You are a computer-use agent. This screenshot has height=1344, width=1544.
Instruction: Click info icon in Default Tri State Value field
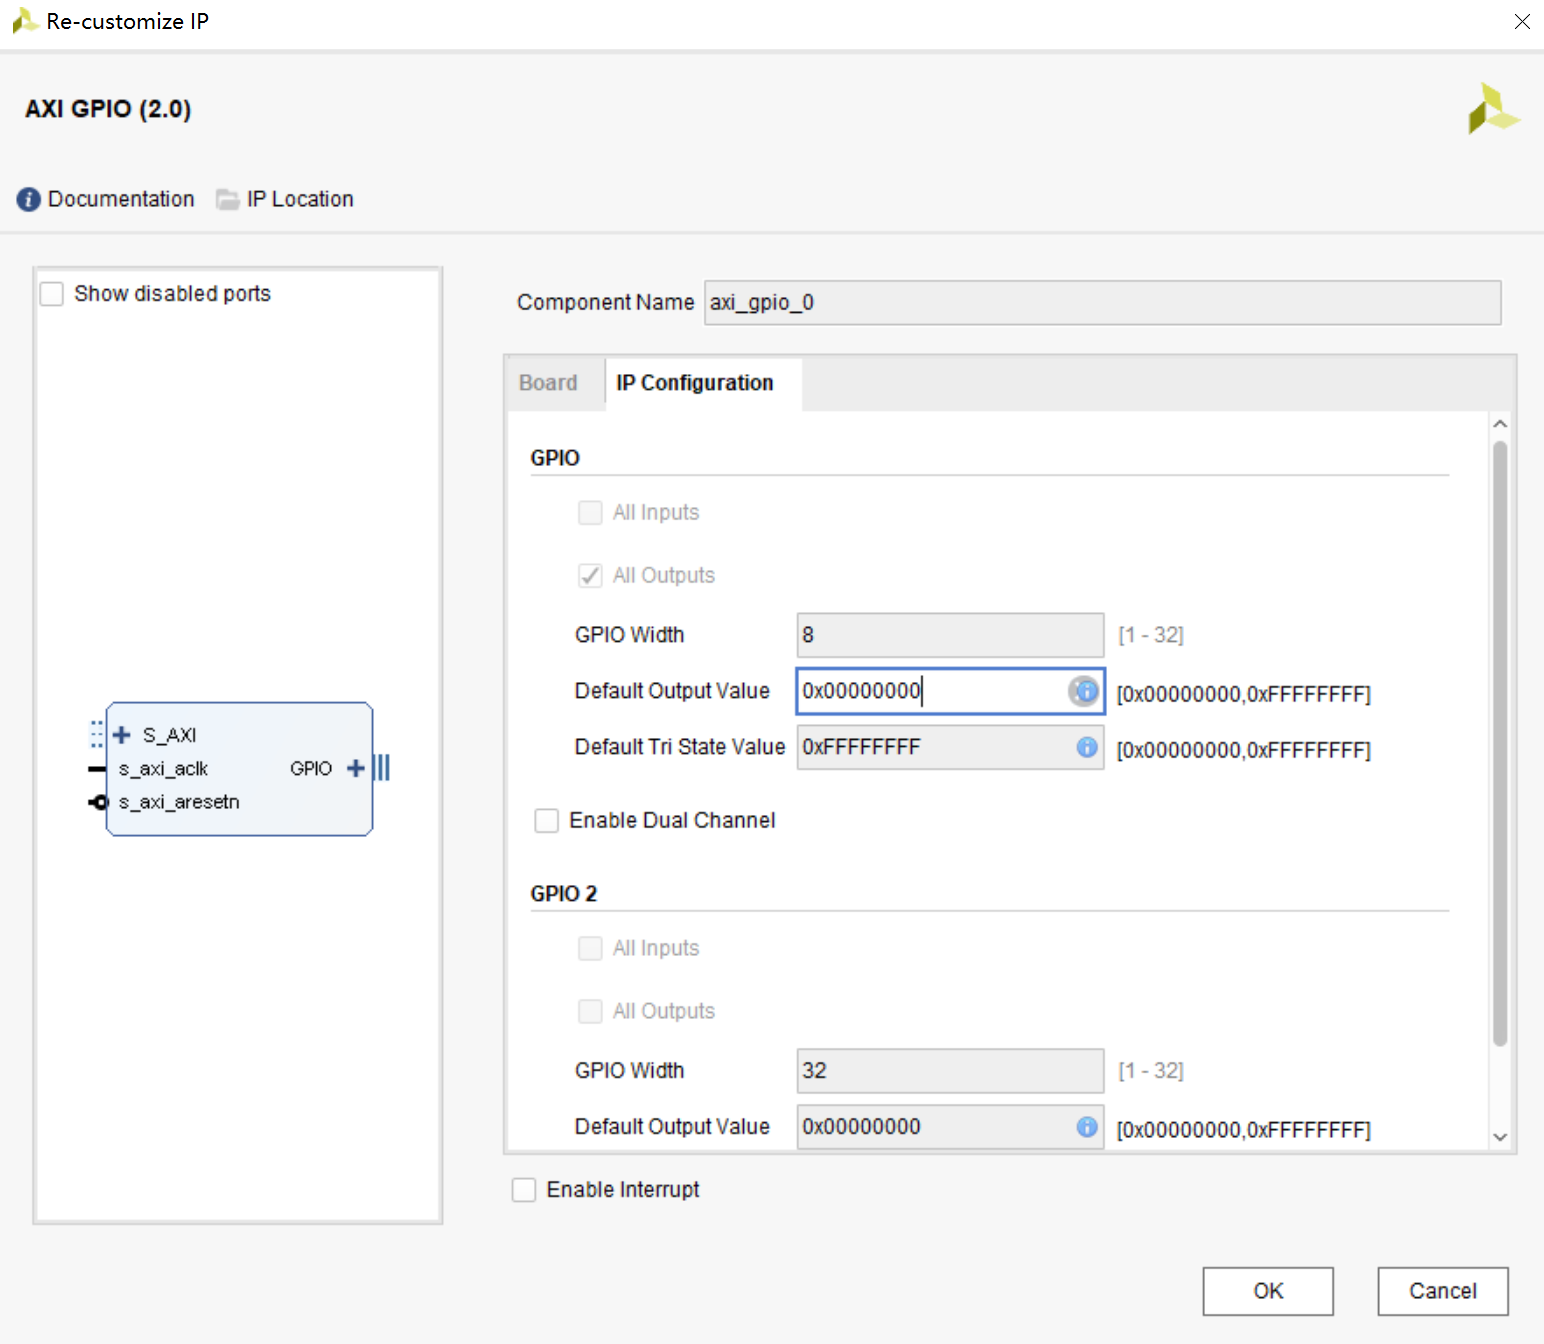[x=1086, y=747]
